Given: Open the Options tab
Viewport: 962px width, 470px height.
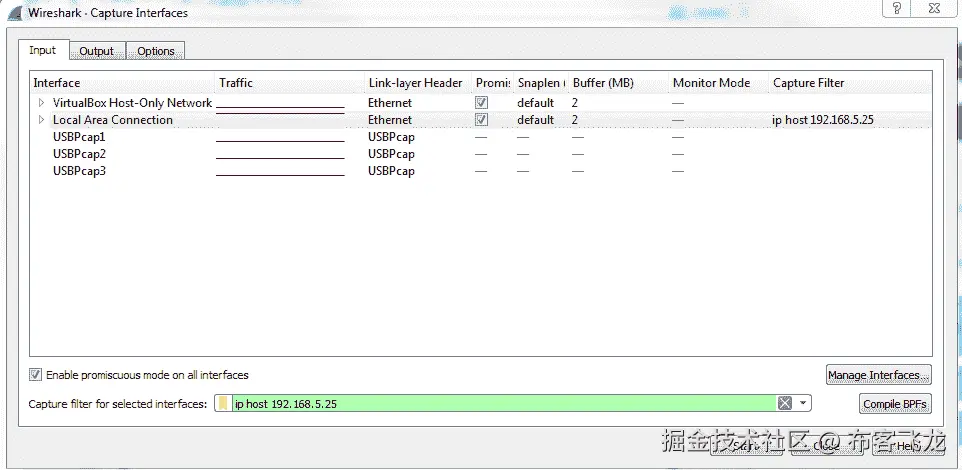Looking at the screenshot, I should pyautogui.click(x=156, y=51).
